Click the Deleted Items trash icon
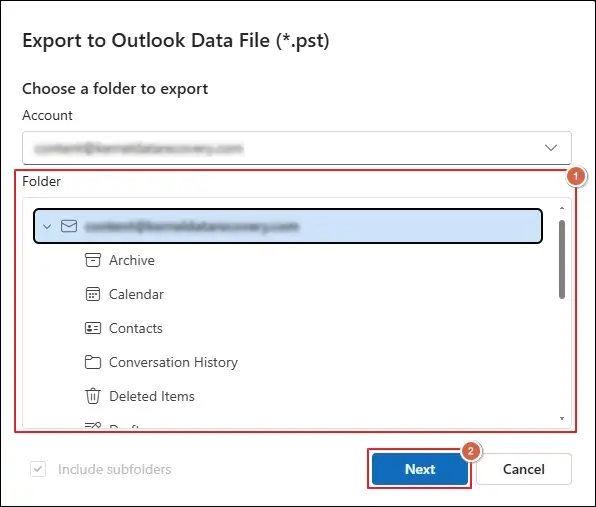Image resolution: width=596 pixels, height=507 pixels. coord(93,396)
